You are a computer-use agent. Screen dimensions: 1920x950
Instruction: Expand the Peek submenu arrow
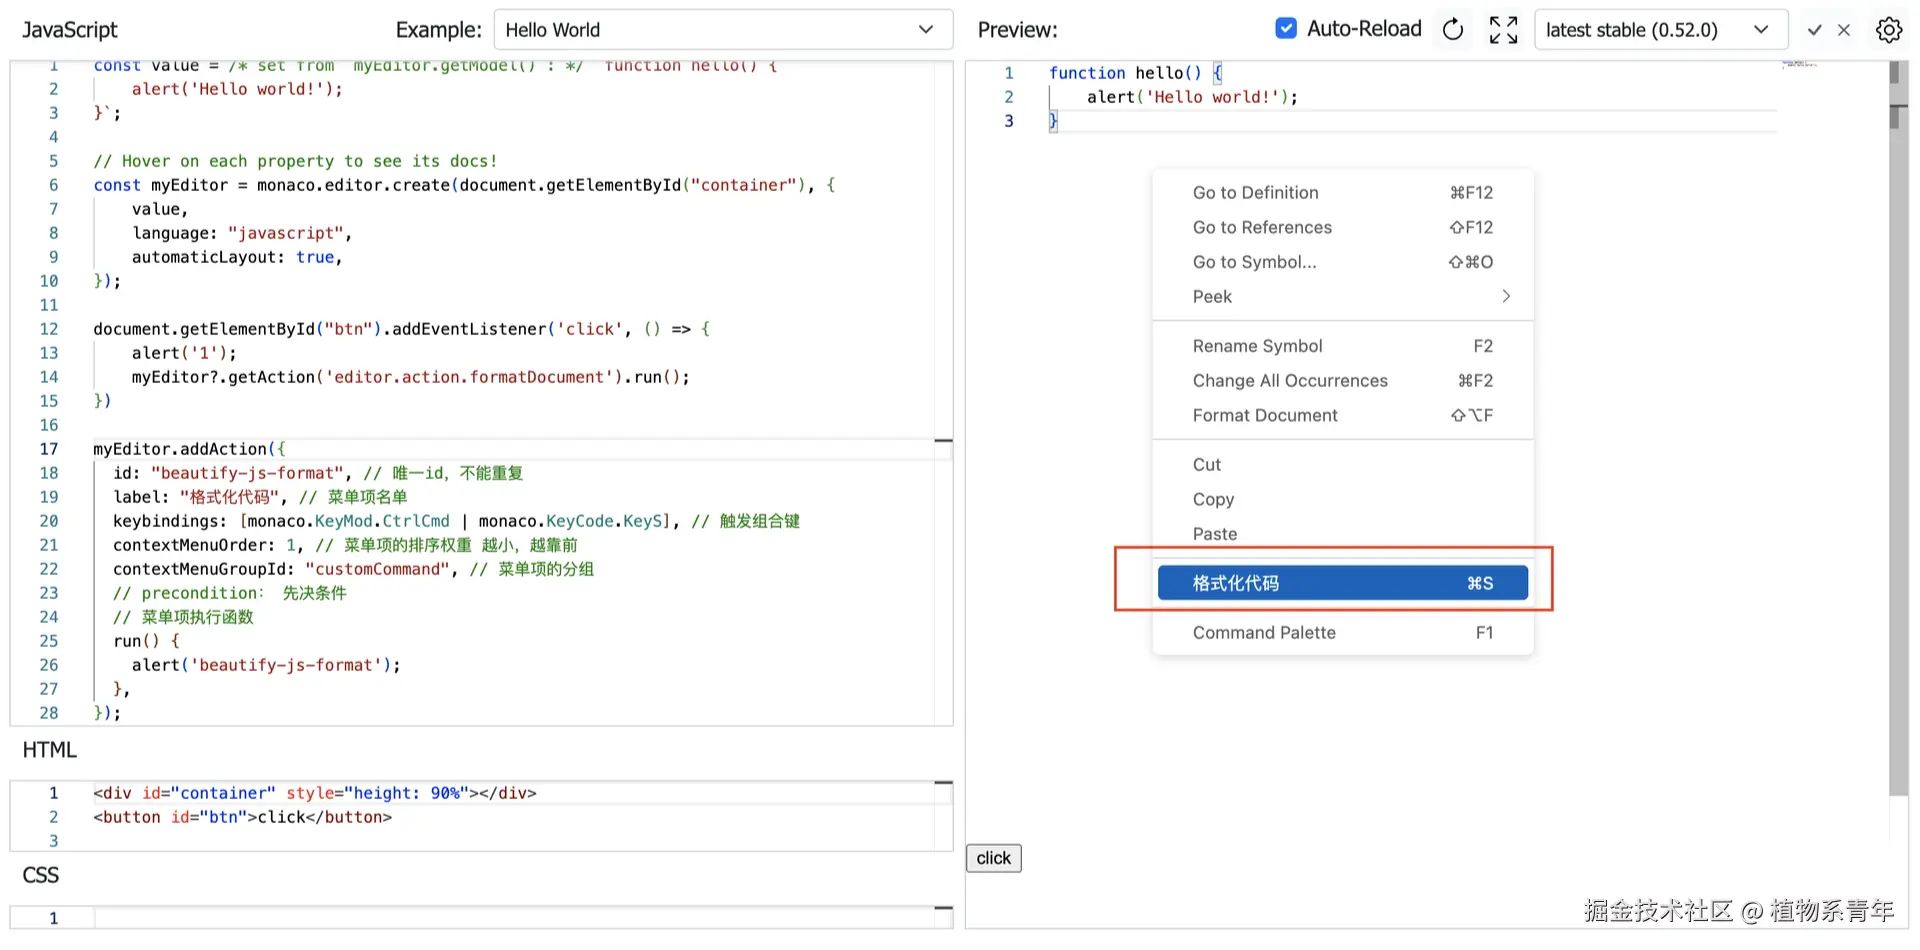[x=1505, y=296]
